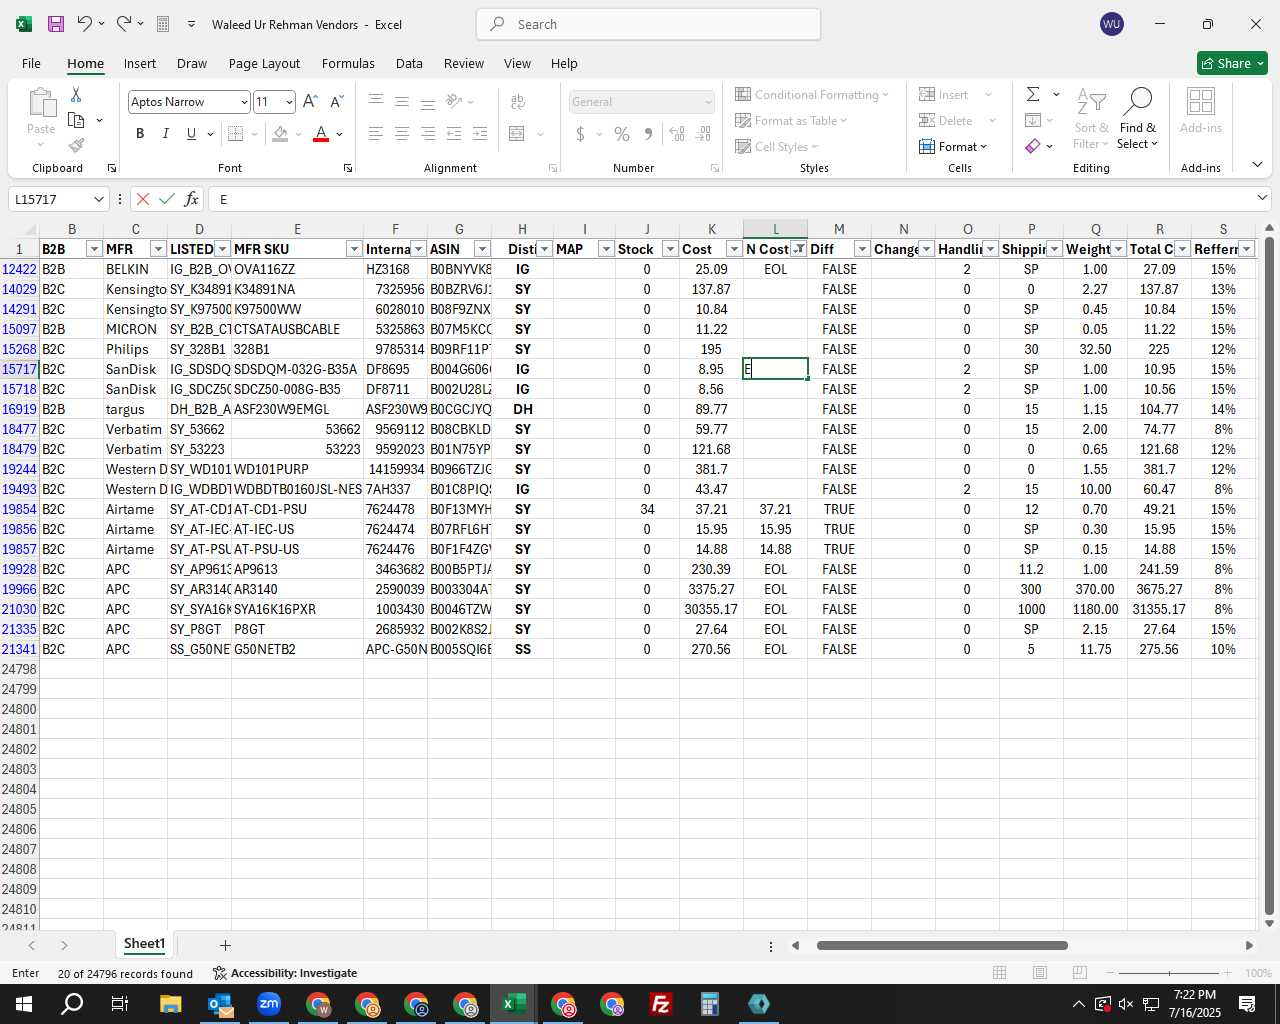
Task: Click the Copy icon in Clipboard group
Action: [x=76, y=120]
